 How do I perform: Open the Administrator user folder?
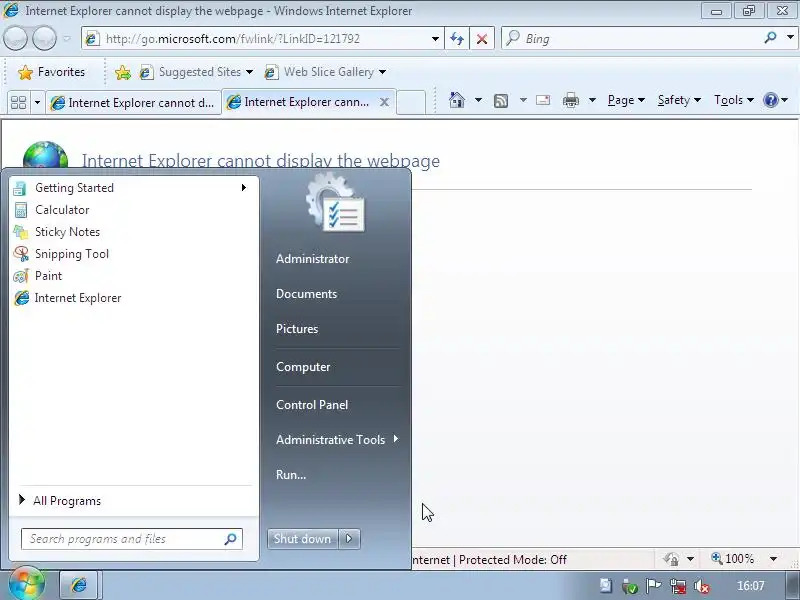312,259
